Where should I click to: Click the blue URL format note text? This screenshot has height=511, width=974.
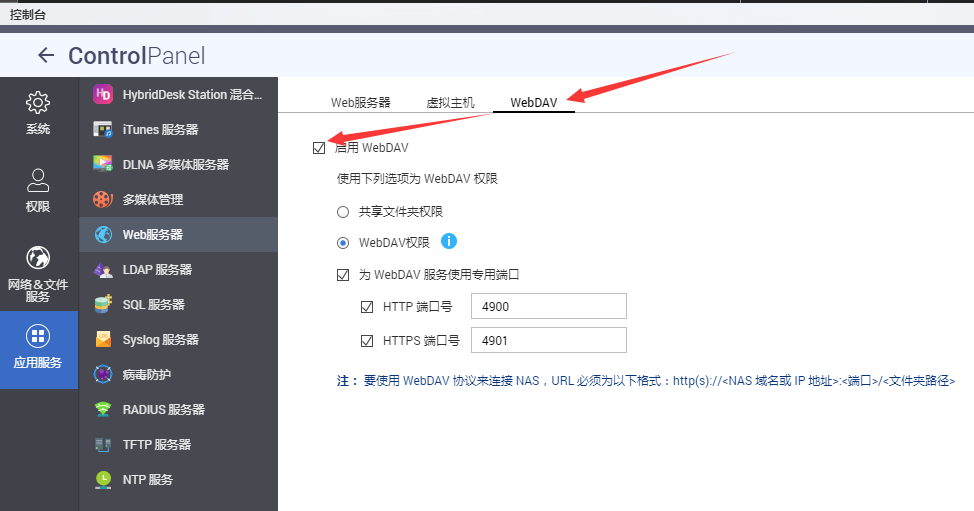pos(646,381)
